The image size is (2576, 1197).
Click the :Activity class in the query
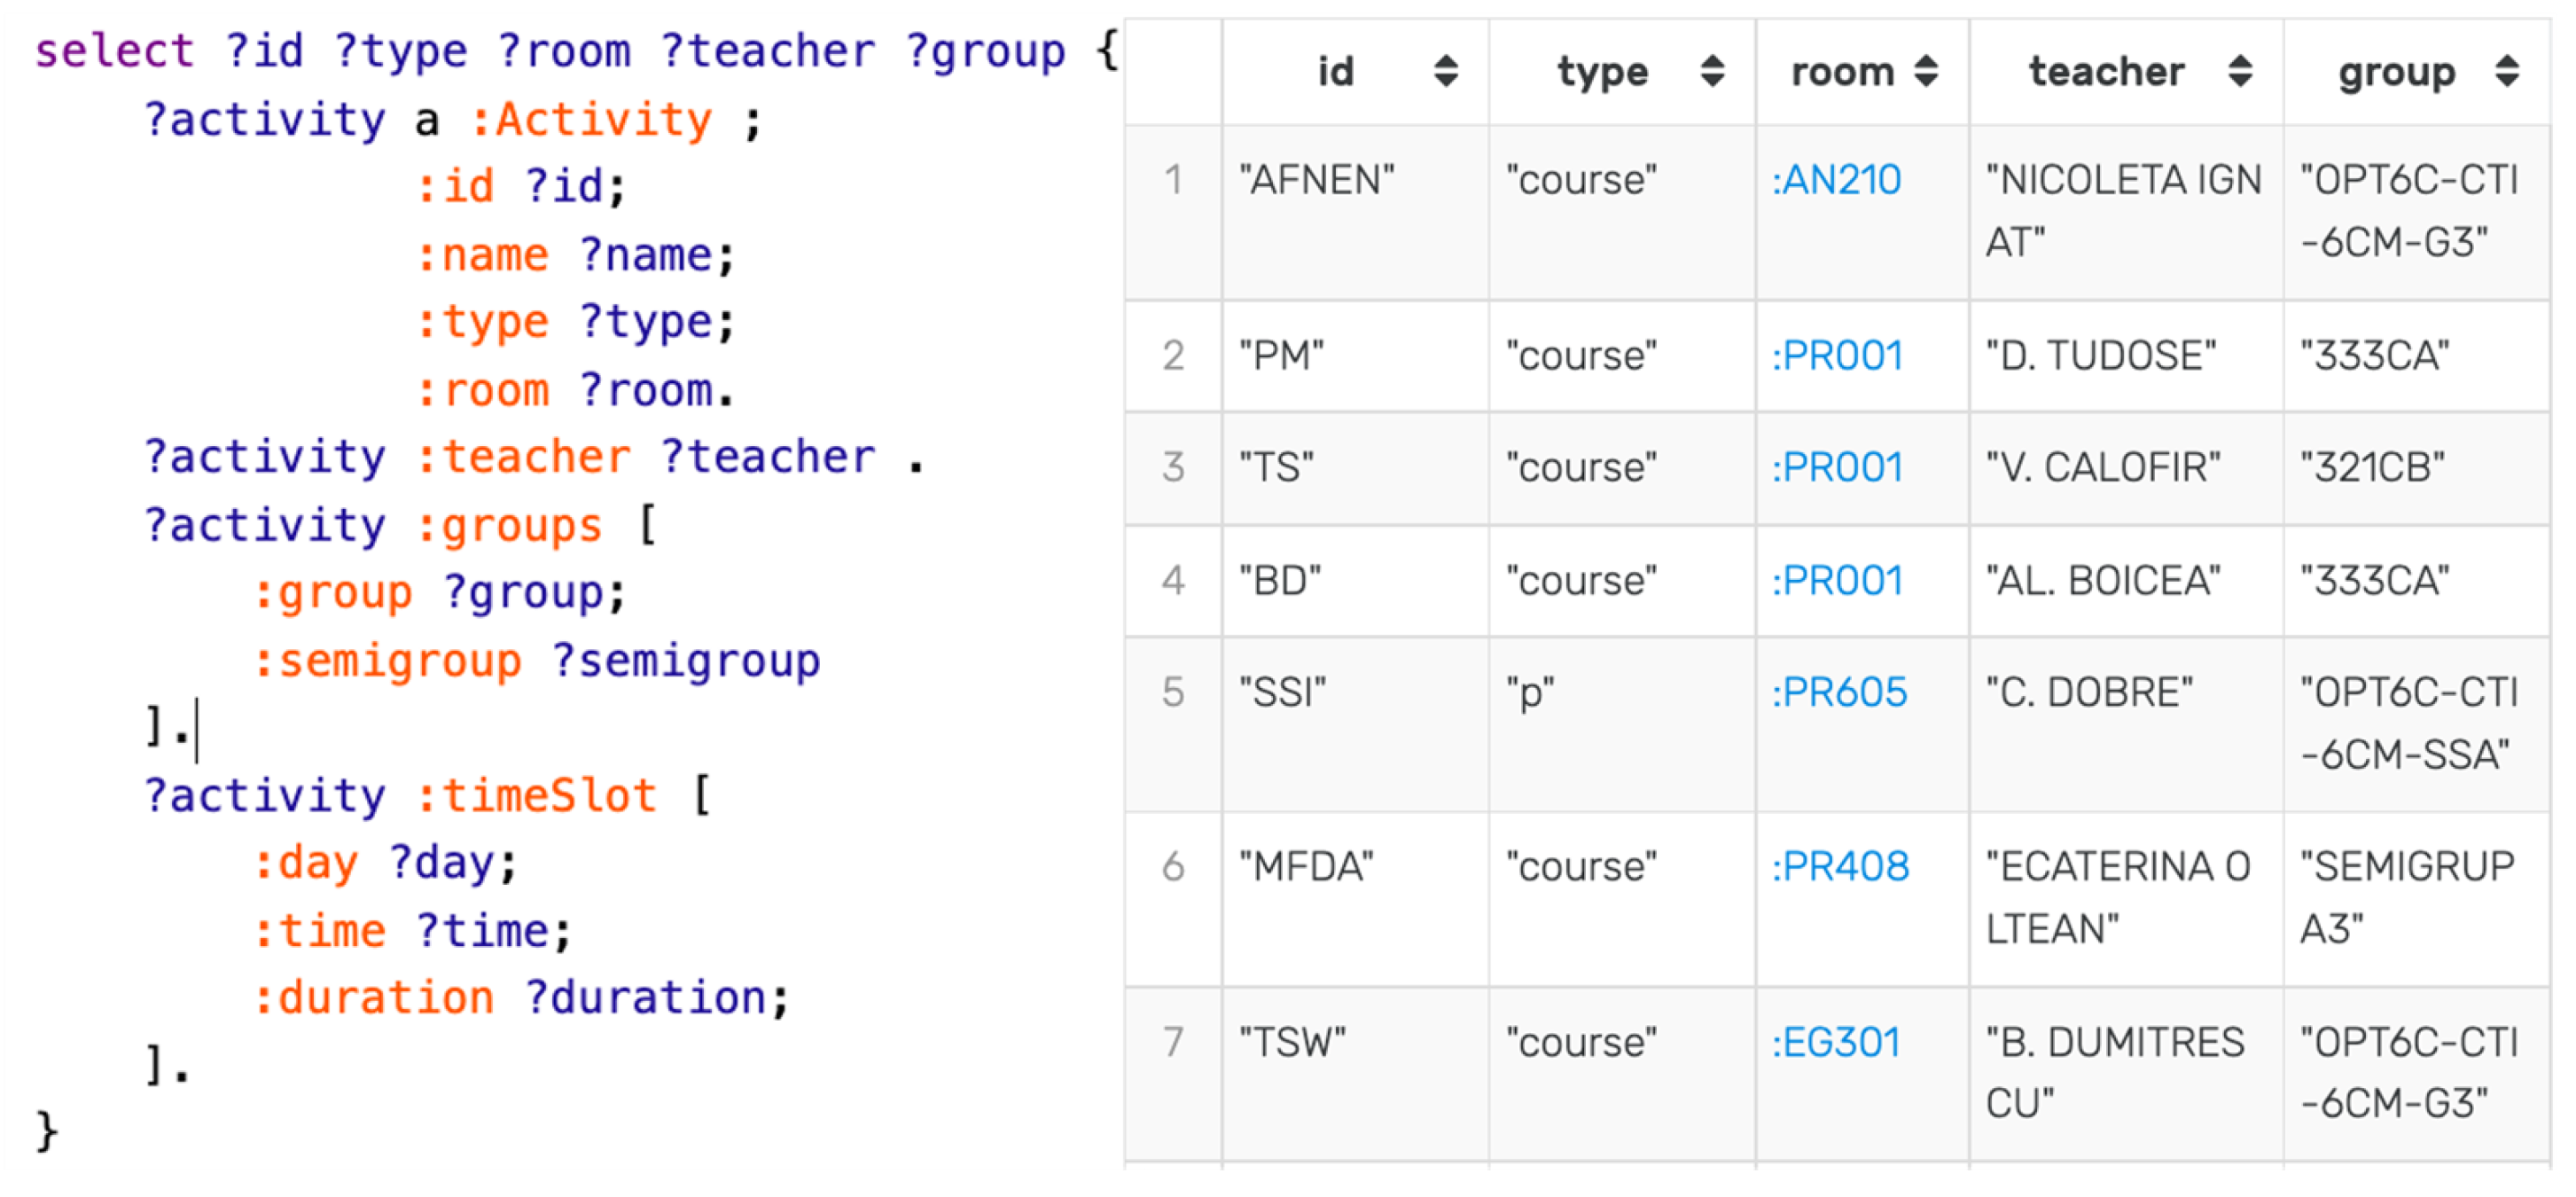click(591, 120)
